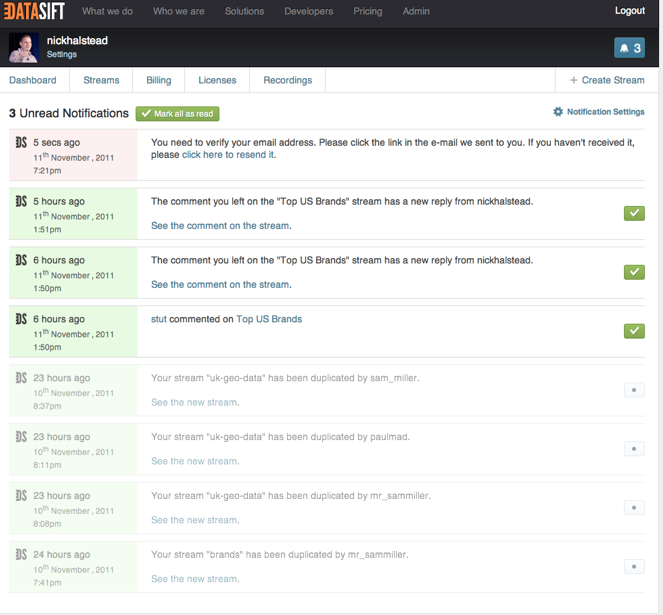663x615 pixels.
Task: Click DS icon on the 5 secs ago notification
Action: click(x=21, y=143)
